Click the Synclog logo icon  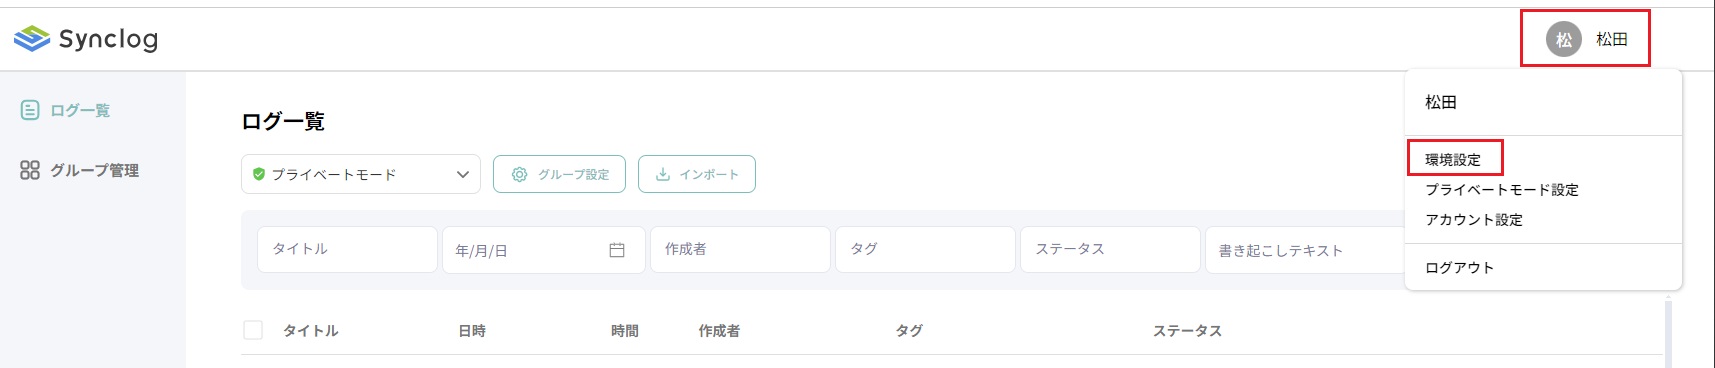pyautogui.click(x=32, y=39)
